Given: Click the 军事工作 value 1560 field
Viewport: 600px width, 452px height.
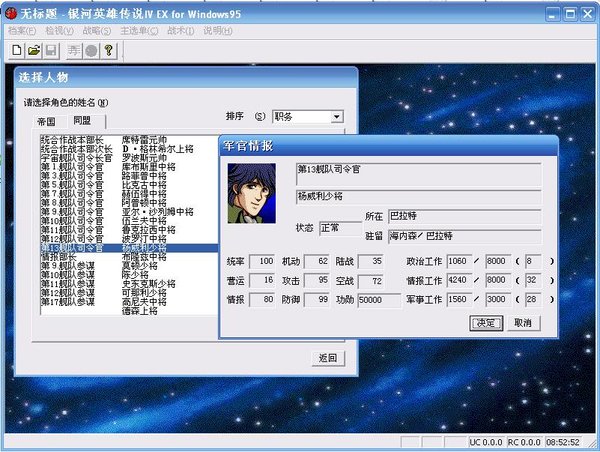Looking at the screenshot, I should coord(460,300).
